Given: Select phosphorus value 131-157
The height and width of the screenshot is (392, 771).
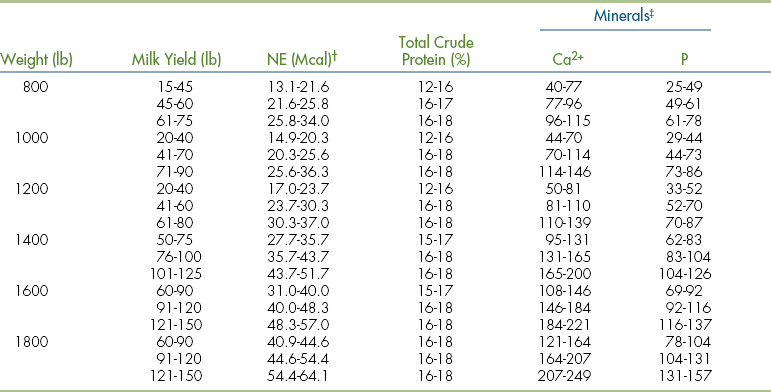Looking at the screenshot, I should pos(685,376).
